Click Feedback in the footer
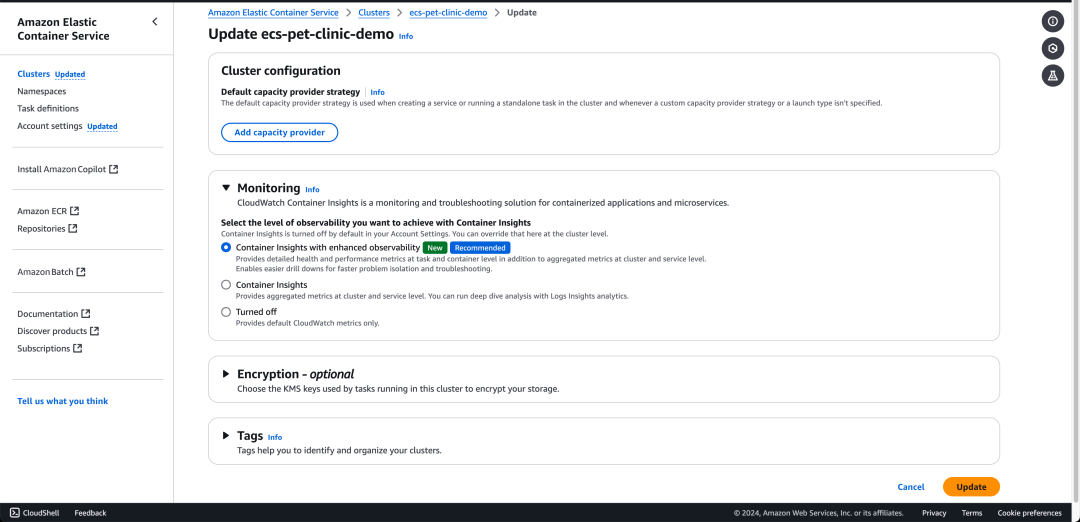 tap(90, 513)
